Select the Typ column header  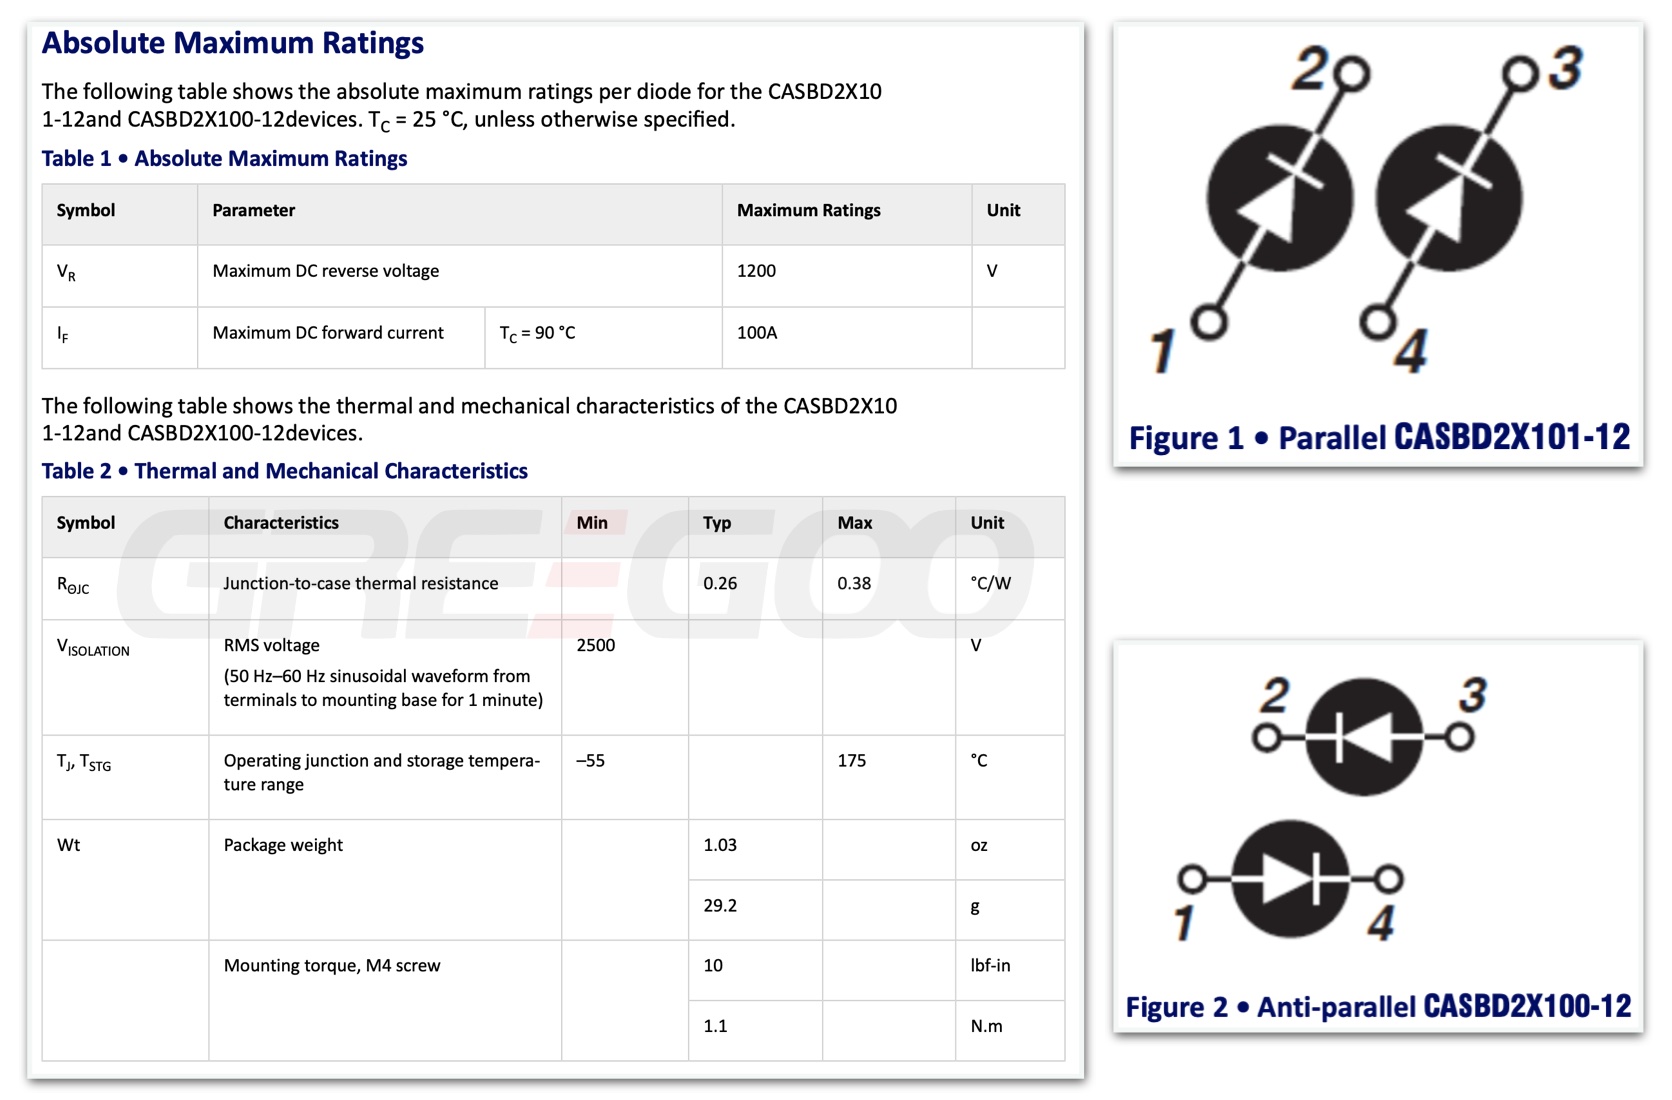(755, 527)
